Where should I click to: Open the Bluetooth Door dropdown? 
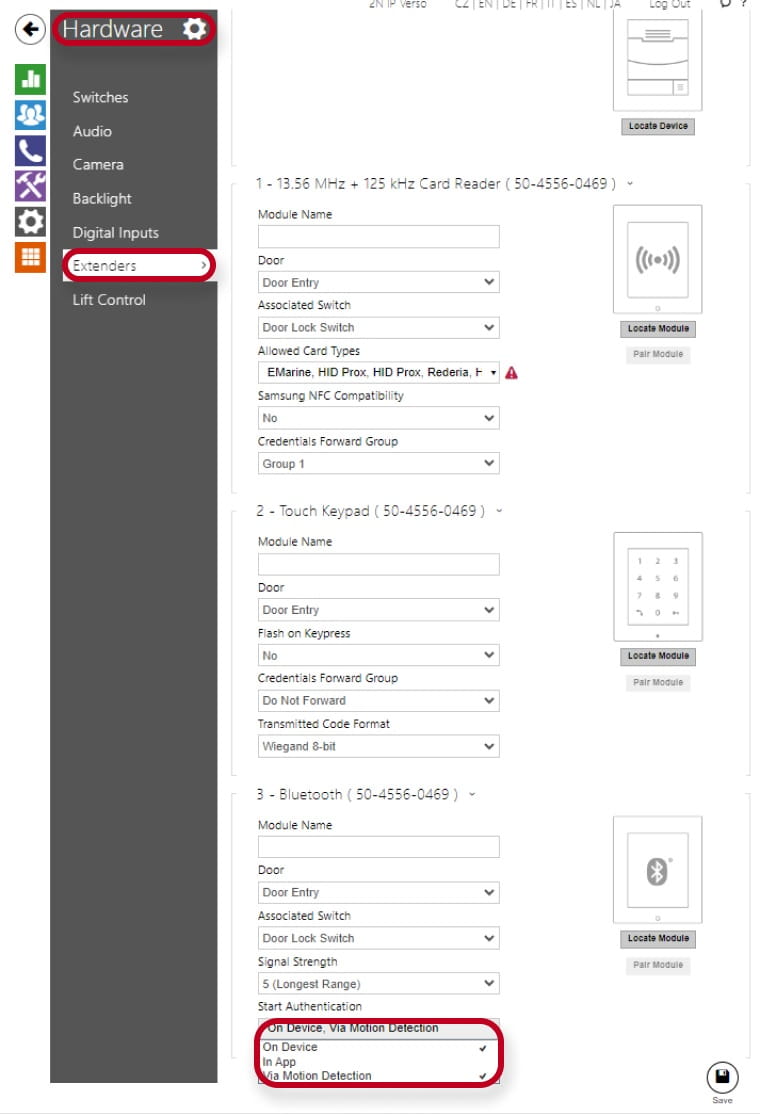tap(379, 892)
